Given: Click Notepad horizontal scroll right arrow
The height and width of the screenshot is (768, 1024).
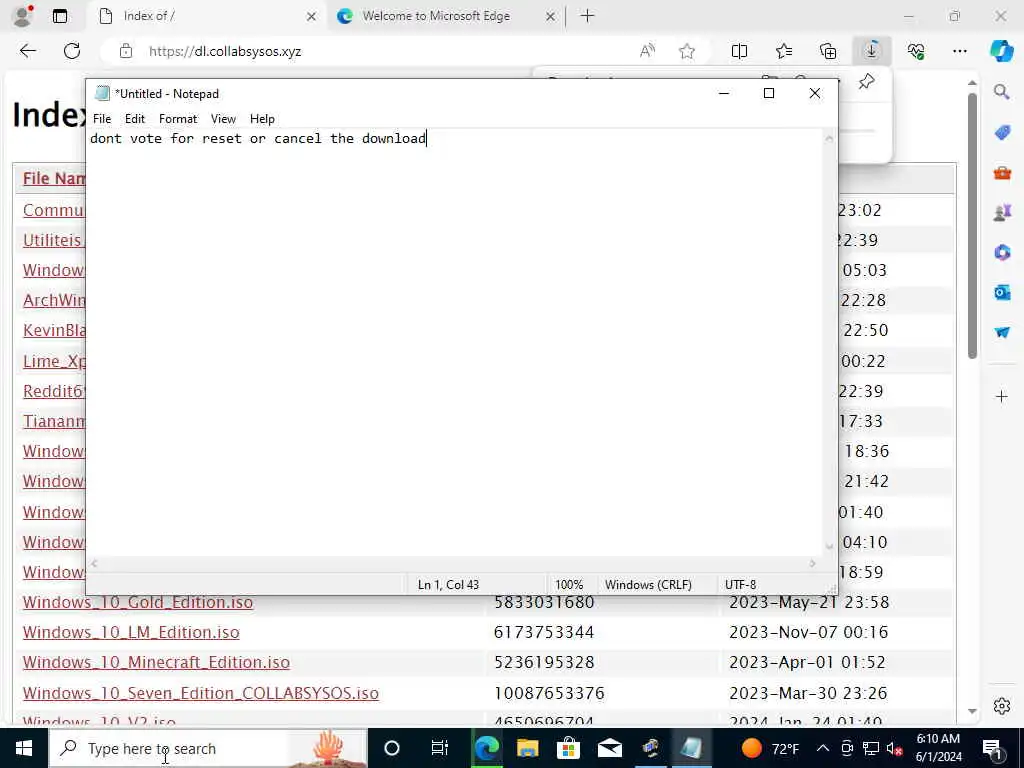Looking at the screenshot, I should pos(813,564).
